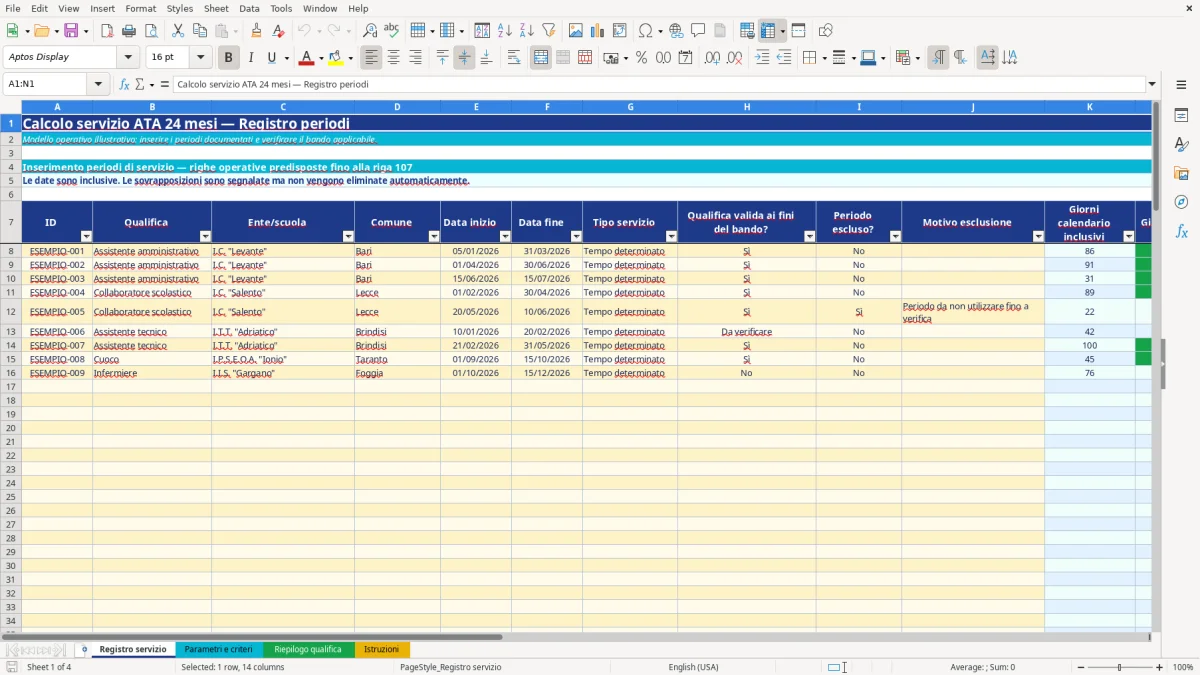The image size is (1200, 675).
Task: Toggle Italic formatting
Action: point(251,58)
